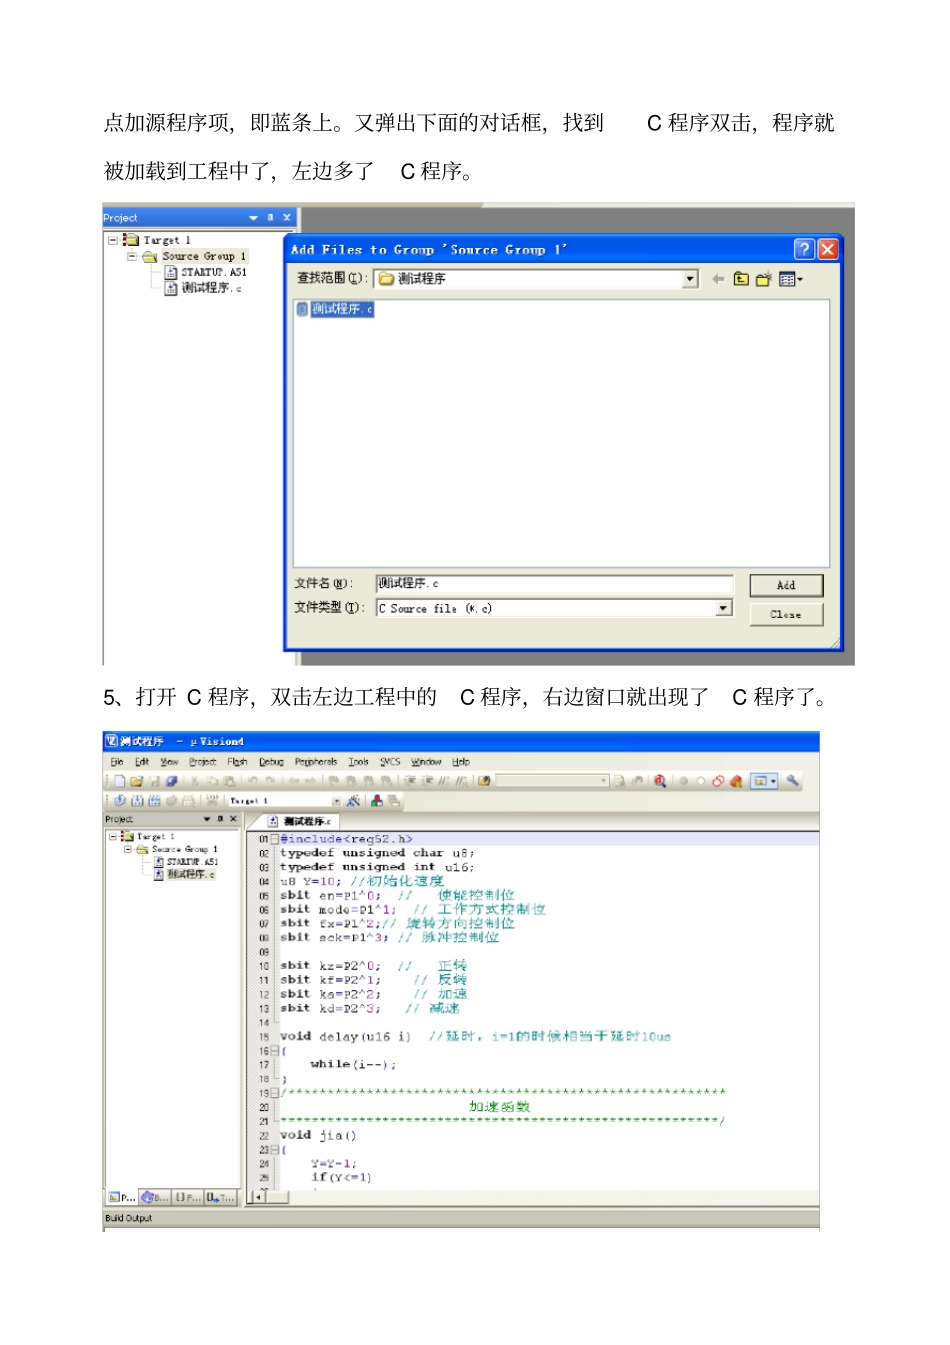Click the Kill all breakpoints icon
The image size is (950, 1345).
pyautogui.click(x=735, y=781)
